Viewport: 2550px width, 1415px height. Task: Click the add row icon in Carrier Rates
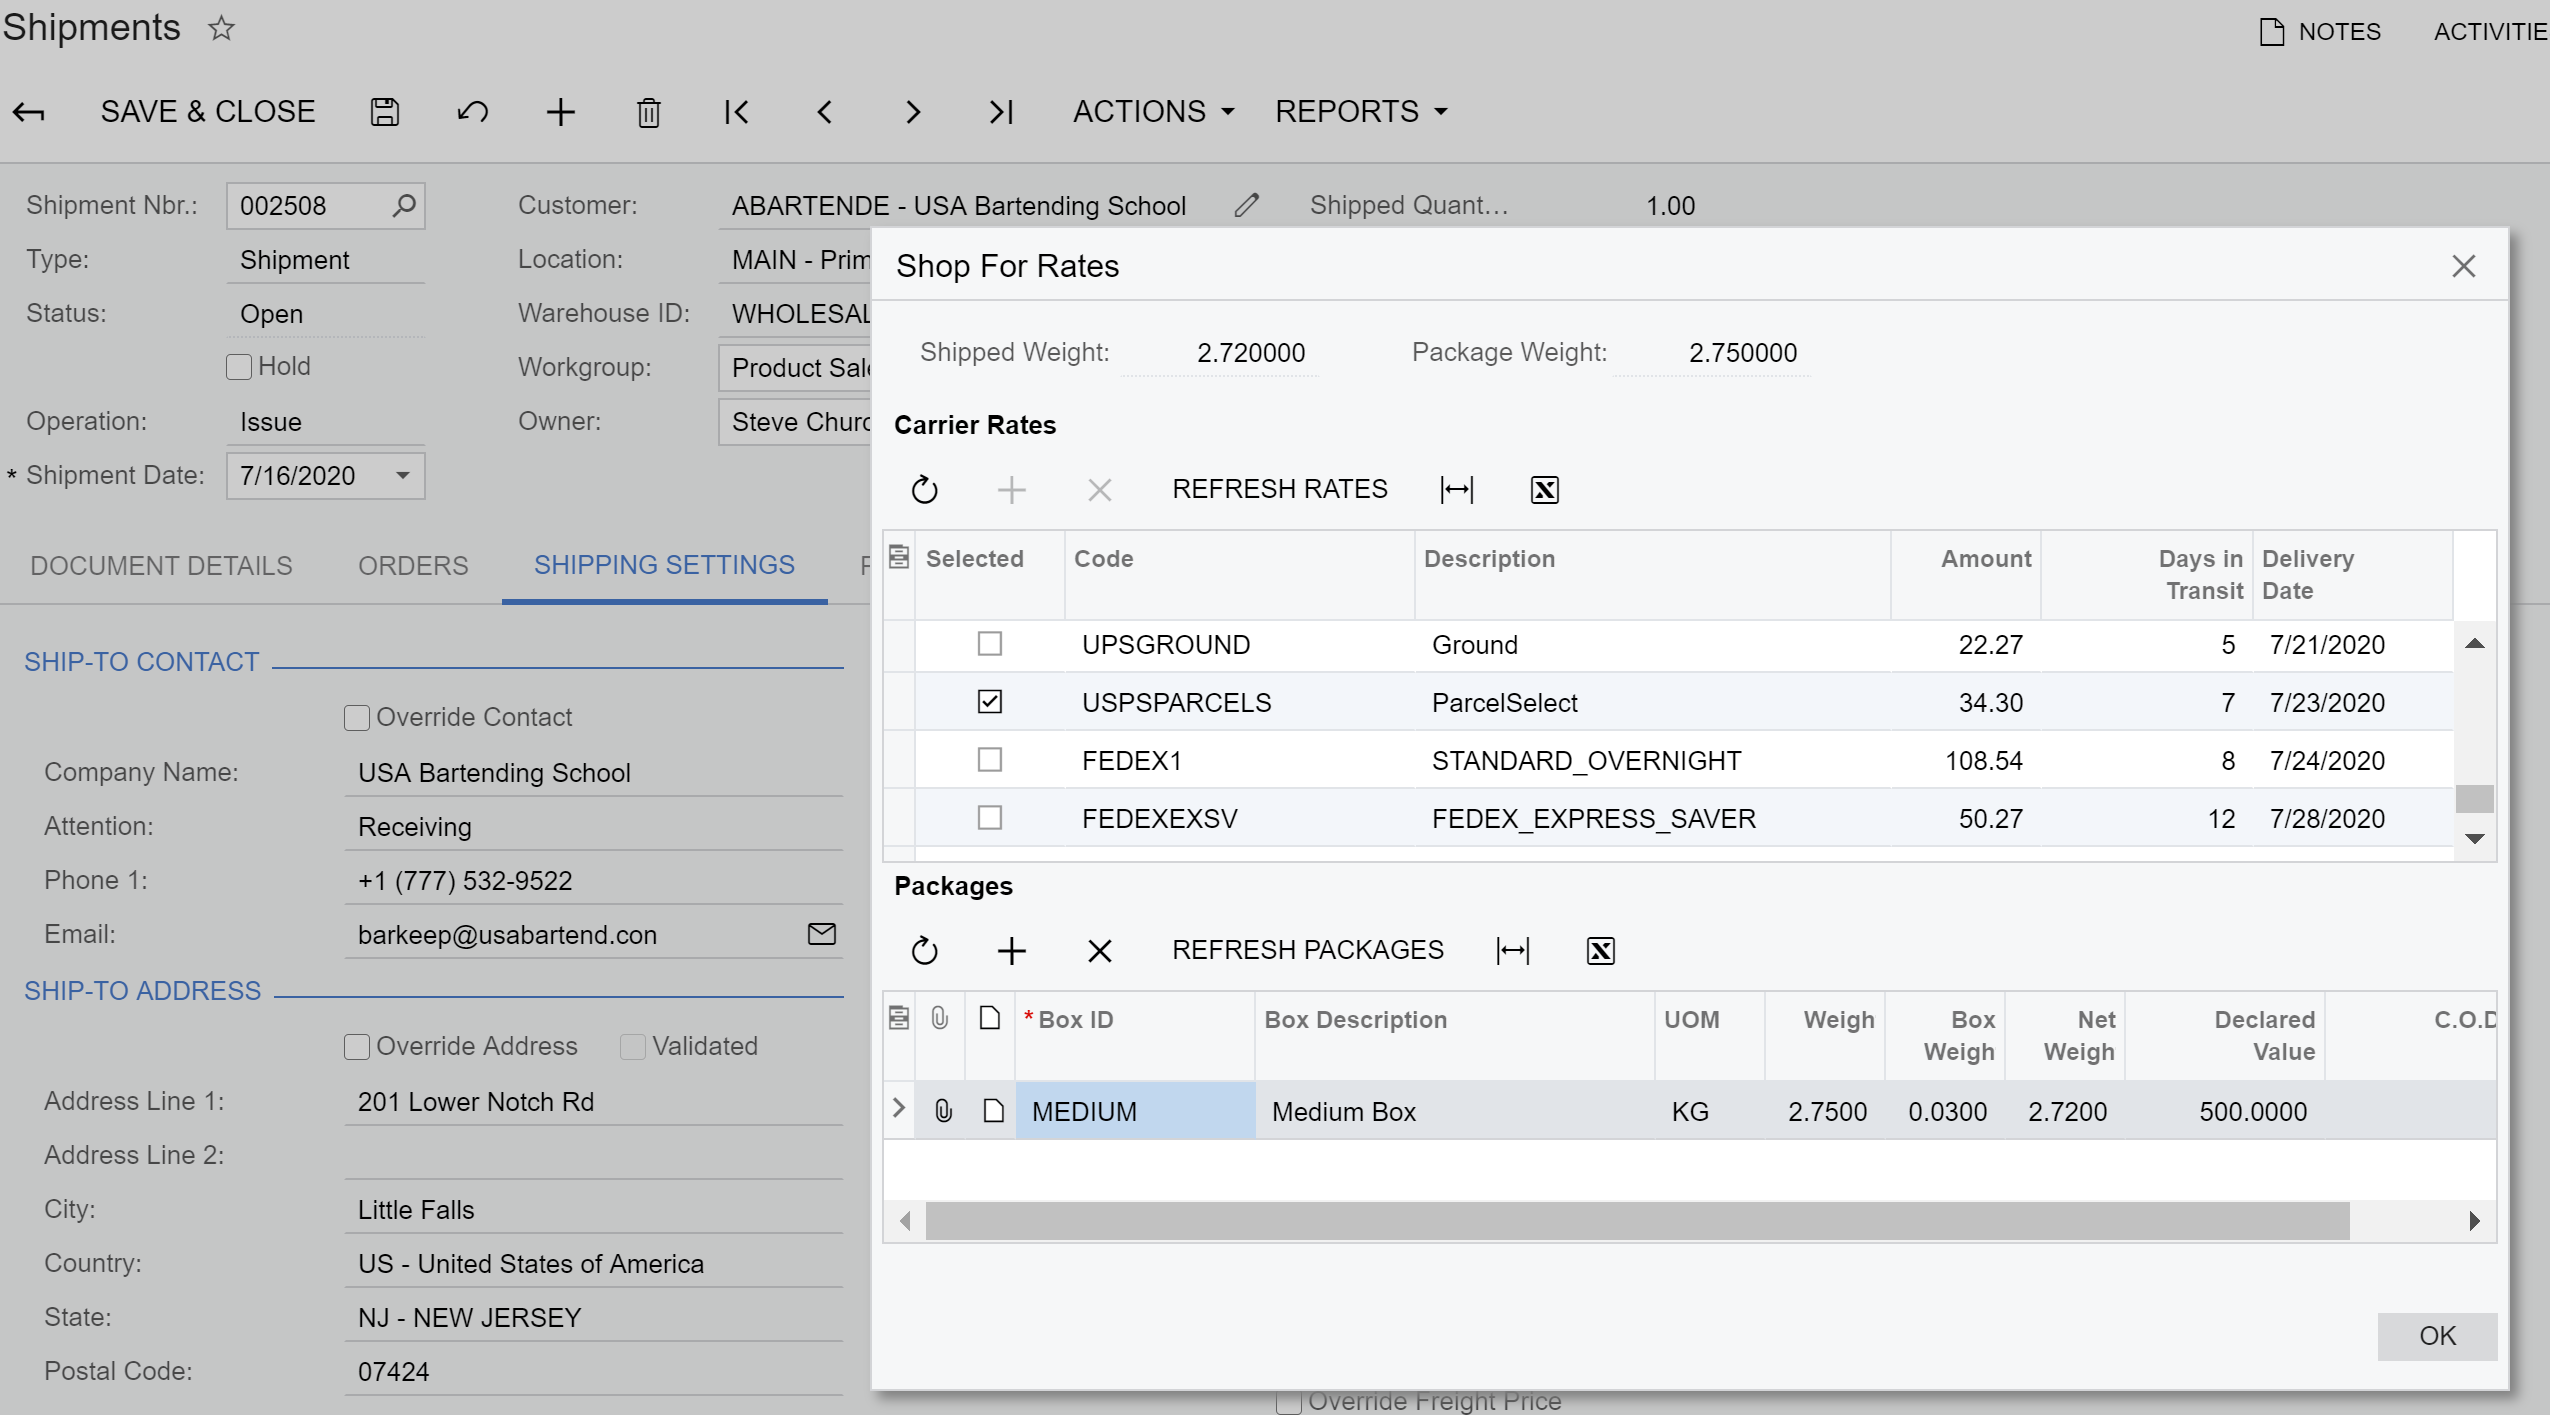pos(1012,488)
